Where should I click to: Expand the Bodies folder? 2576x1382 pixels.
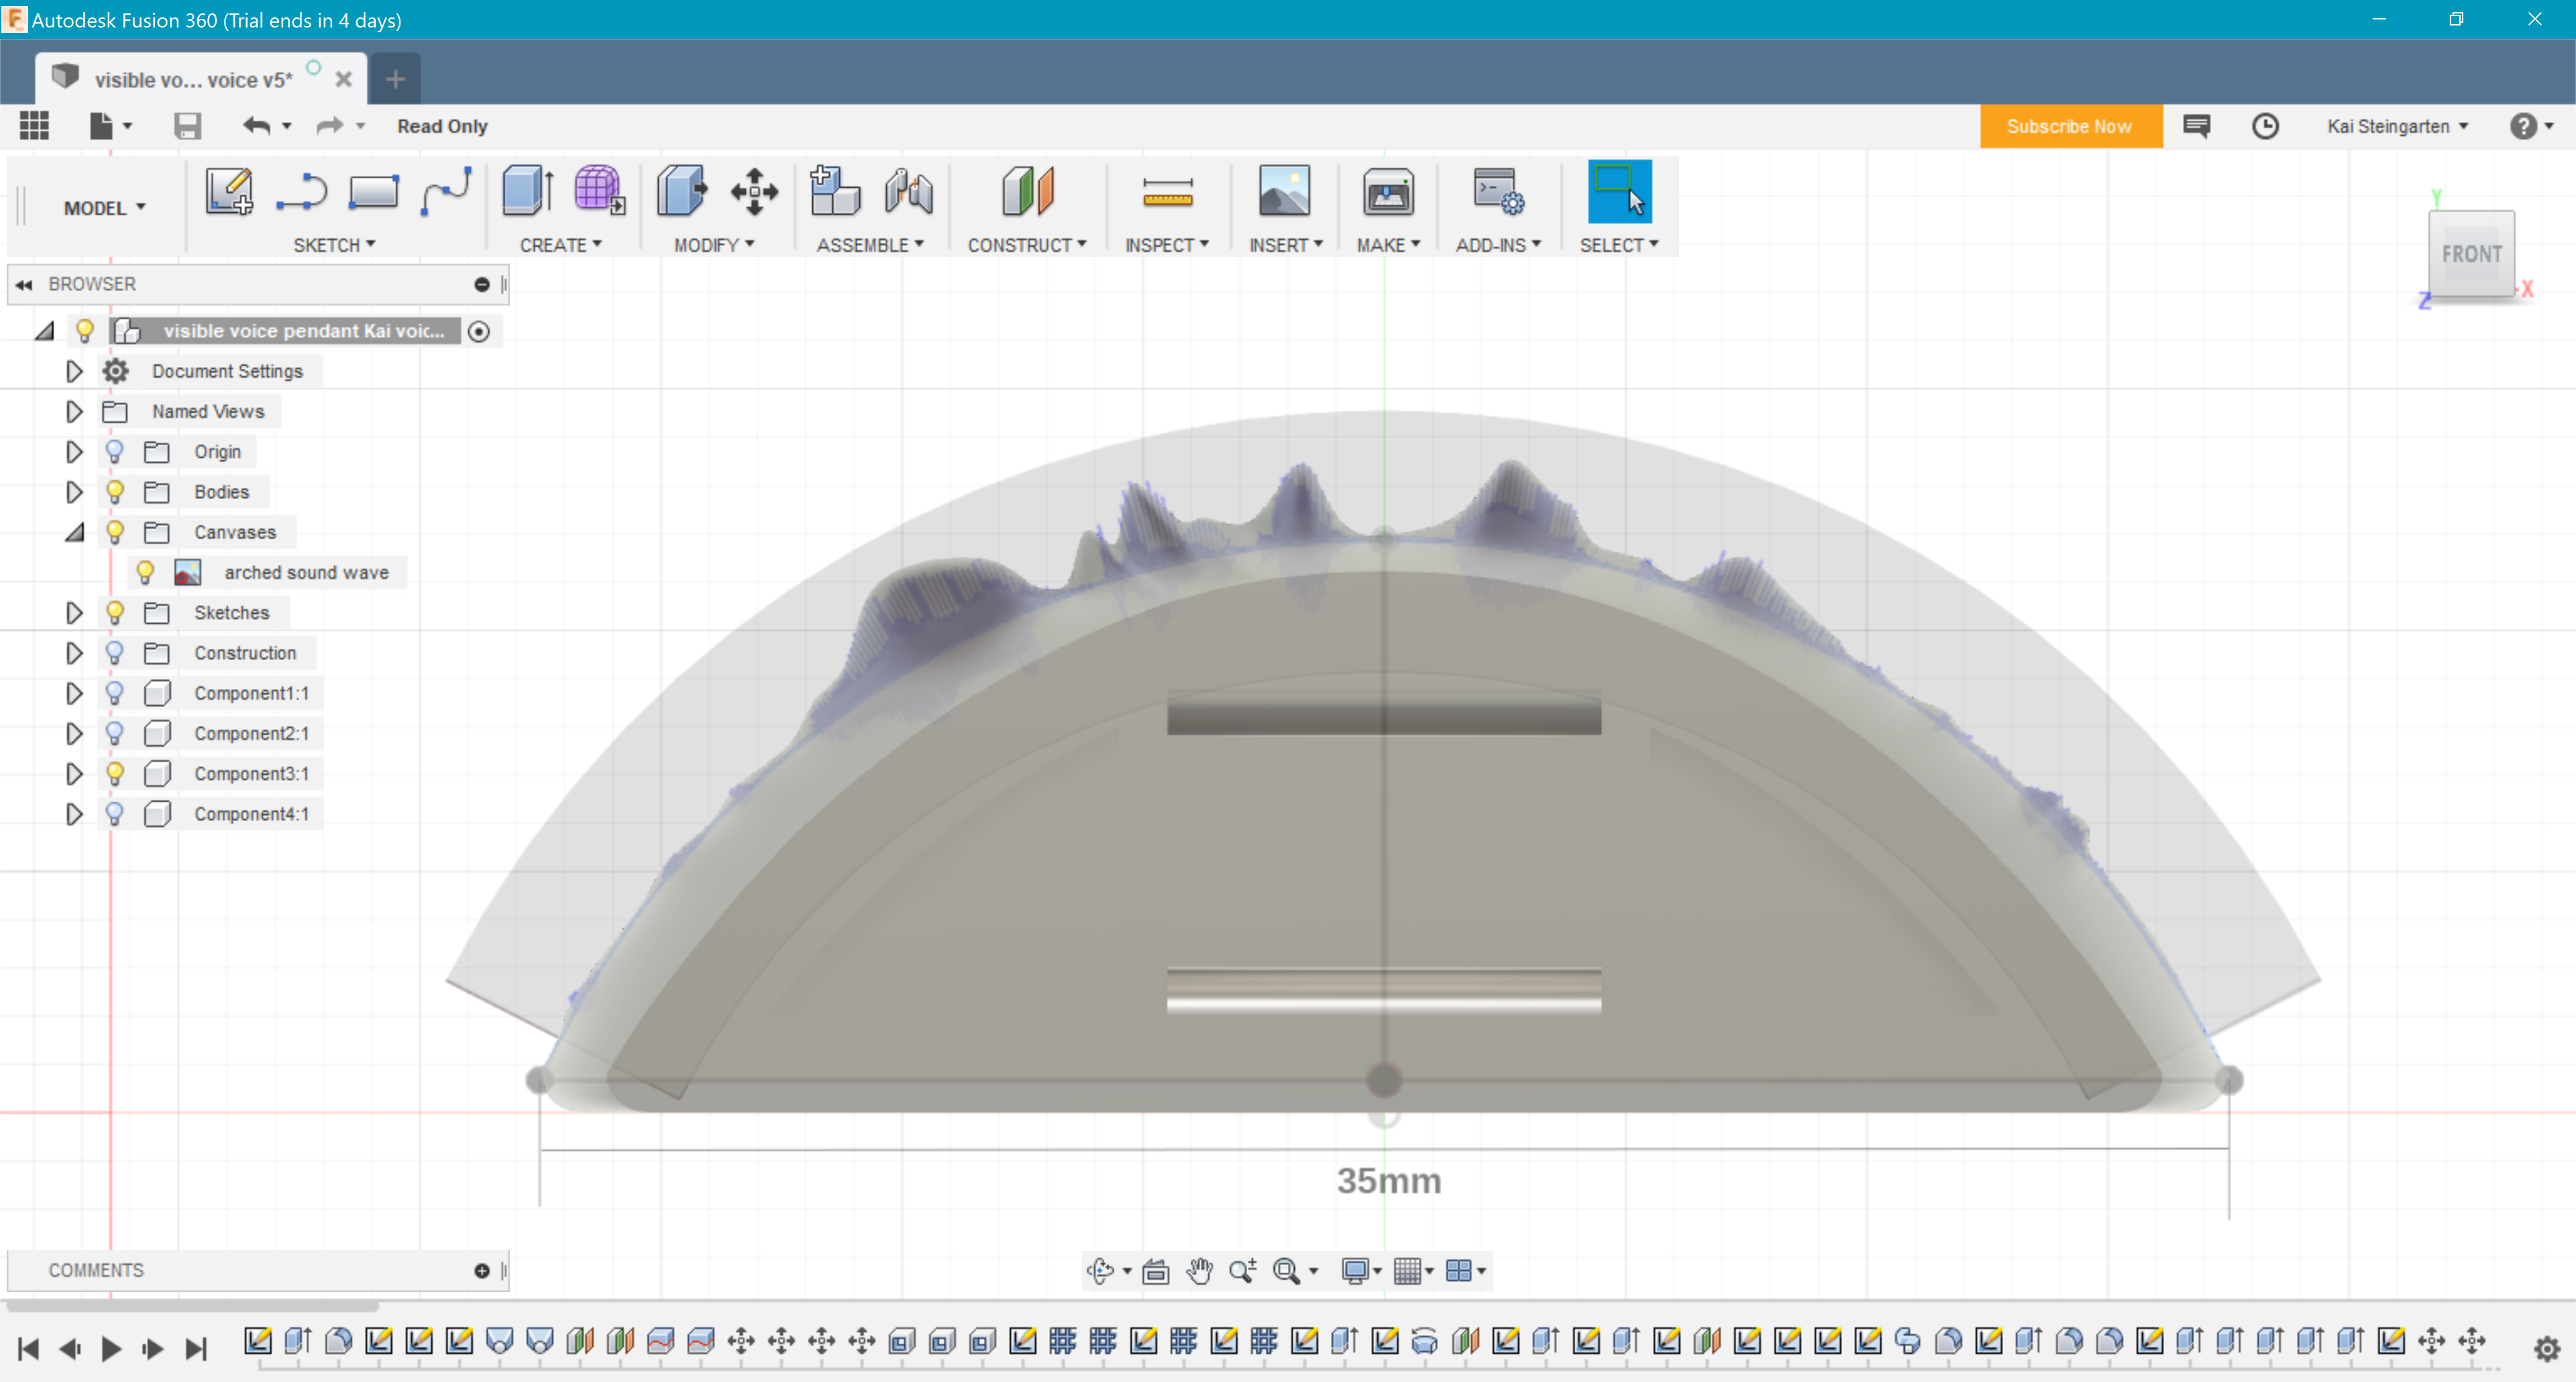(74, 492)
